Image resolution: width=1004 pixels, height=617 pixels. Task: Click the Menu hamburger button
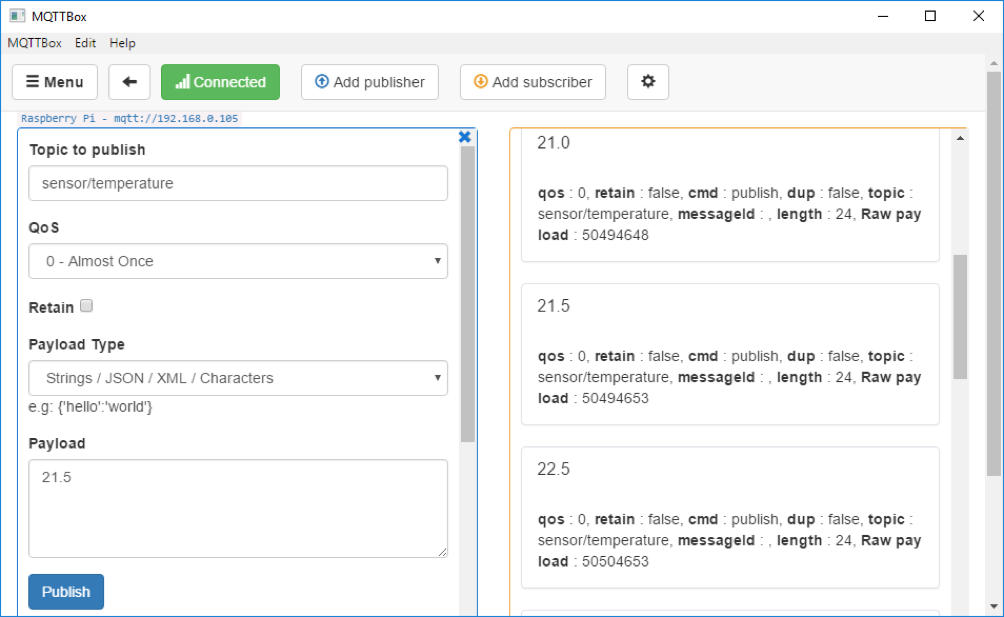(x=55, y=82)
